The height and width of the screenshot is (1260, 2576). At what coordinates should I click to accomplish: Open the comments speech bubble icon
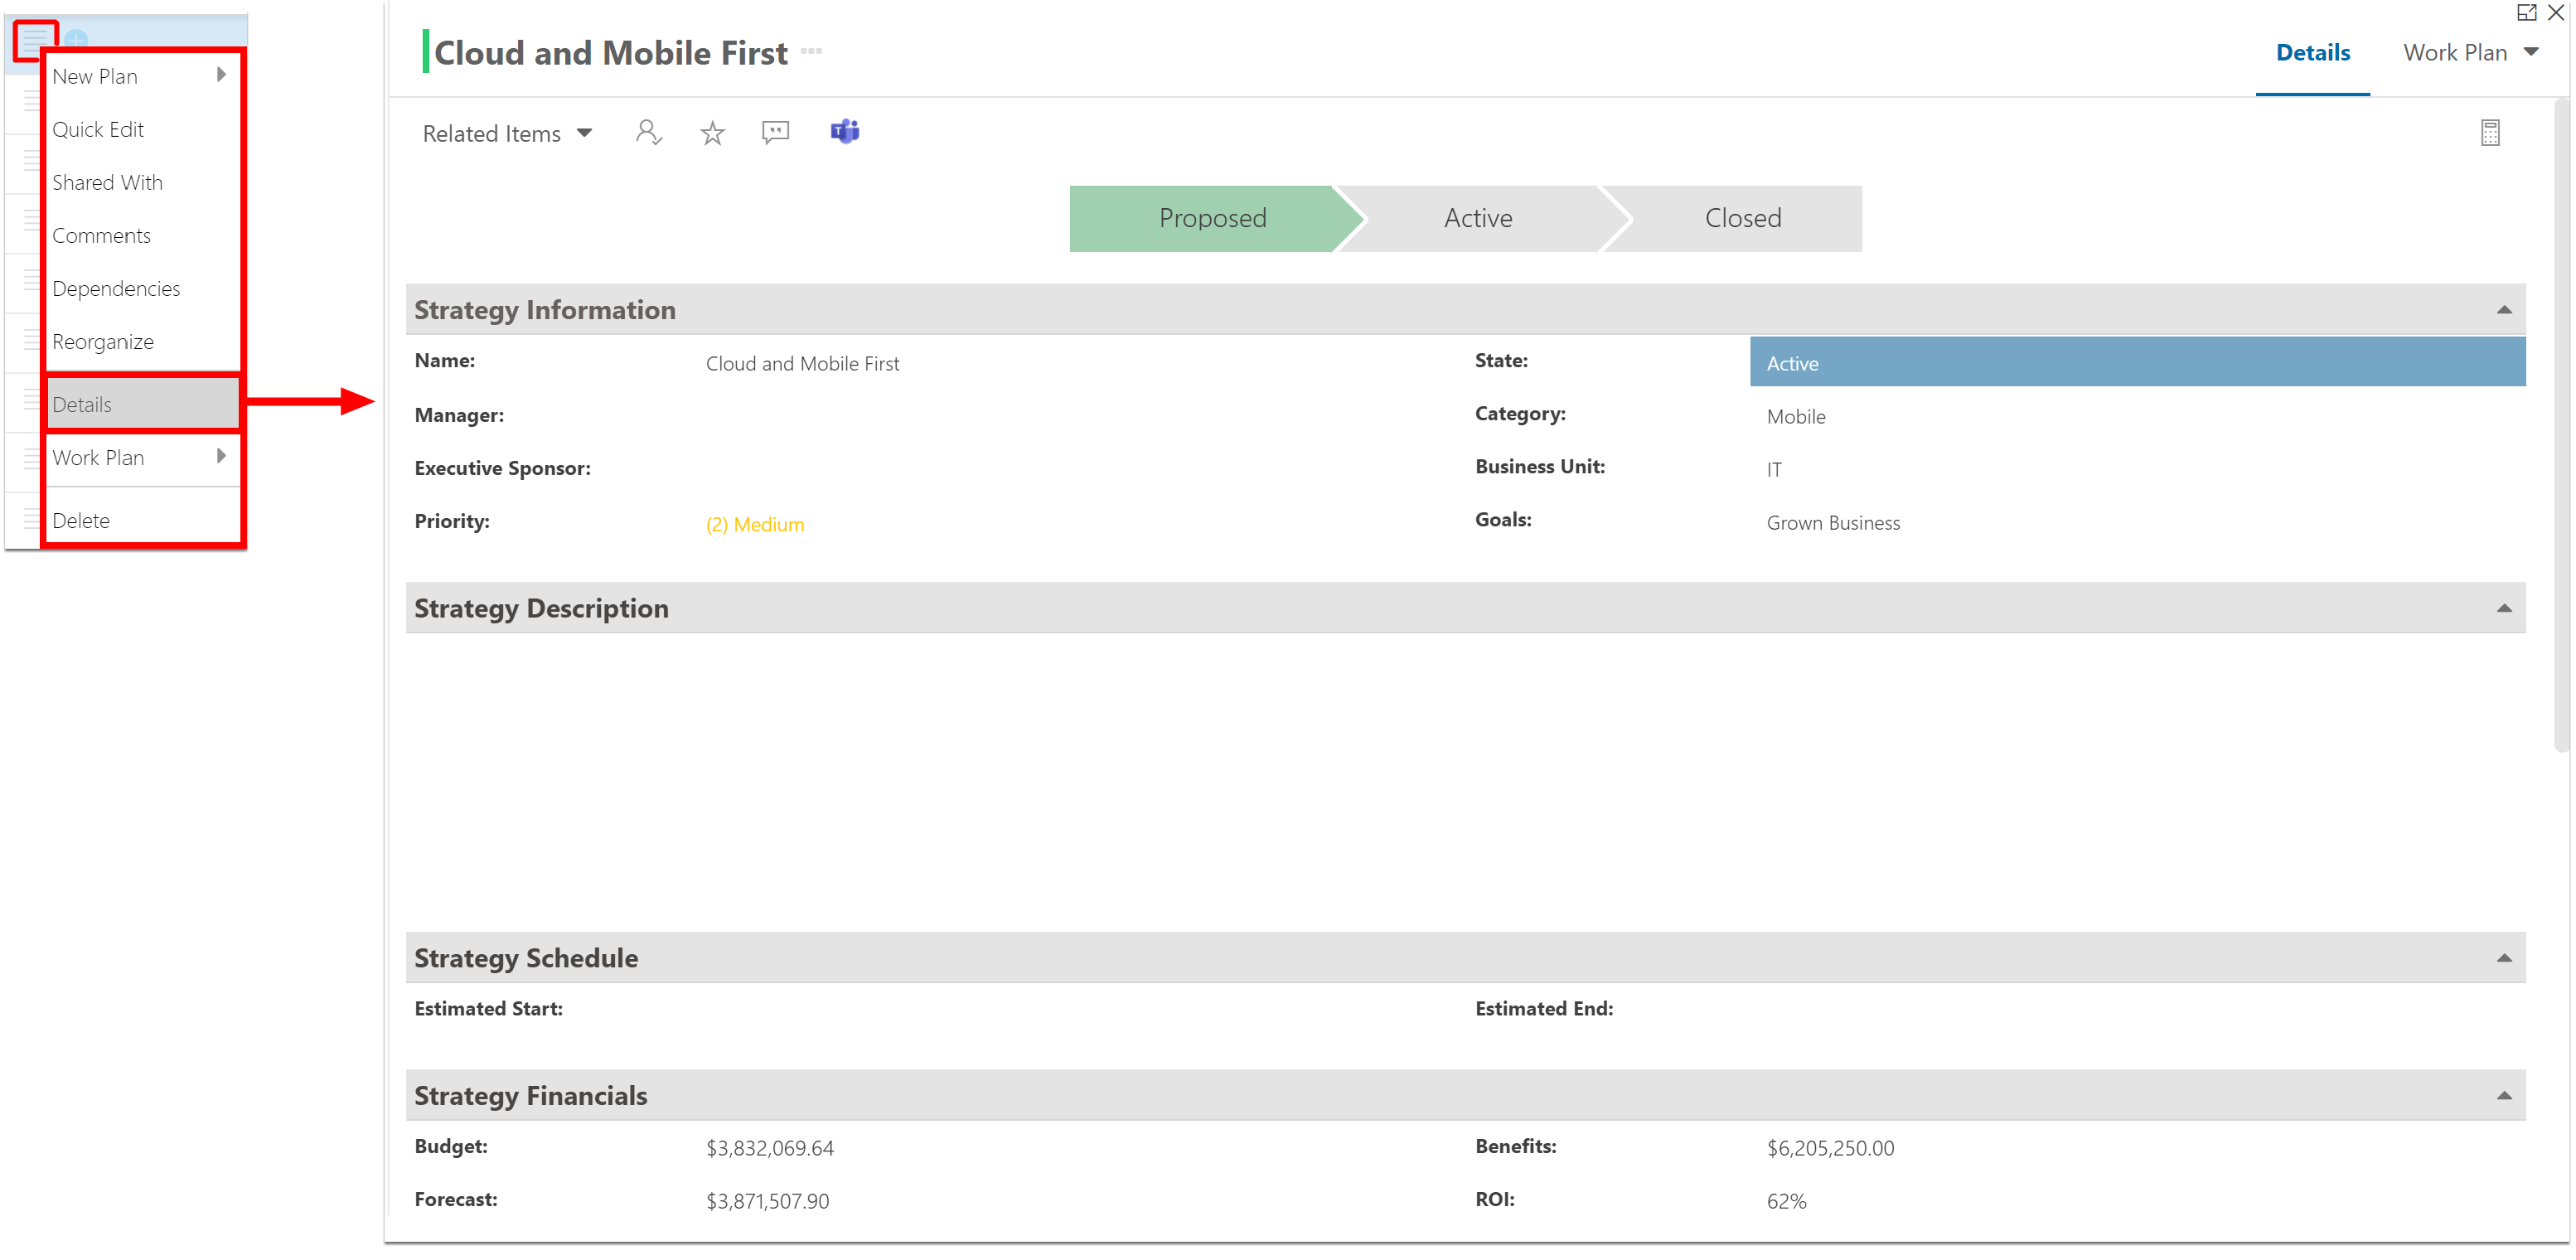point(775,132)
